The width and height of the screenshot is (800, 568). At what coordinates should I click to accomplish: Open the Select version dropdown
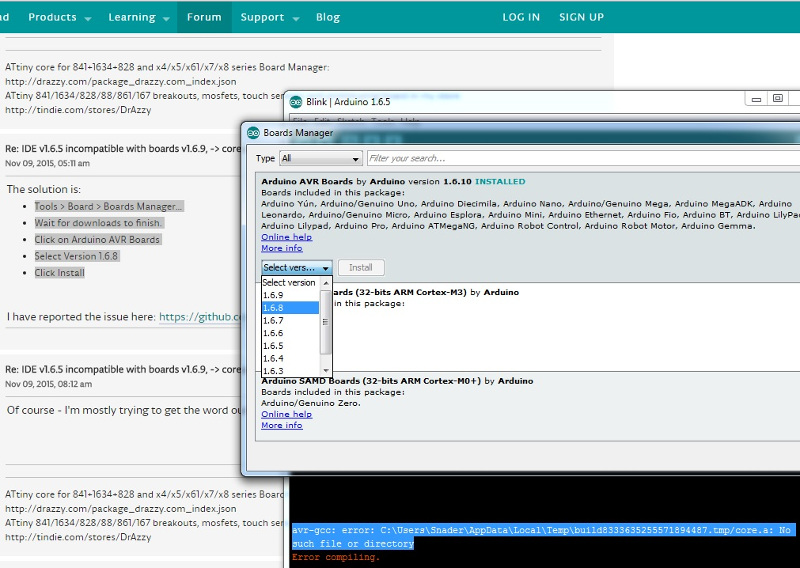coord(297,267)
